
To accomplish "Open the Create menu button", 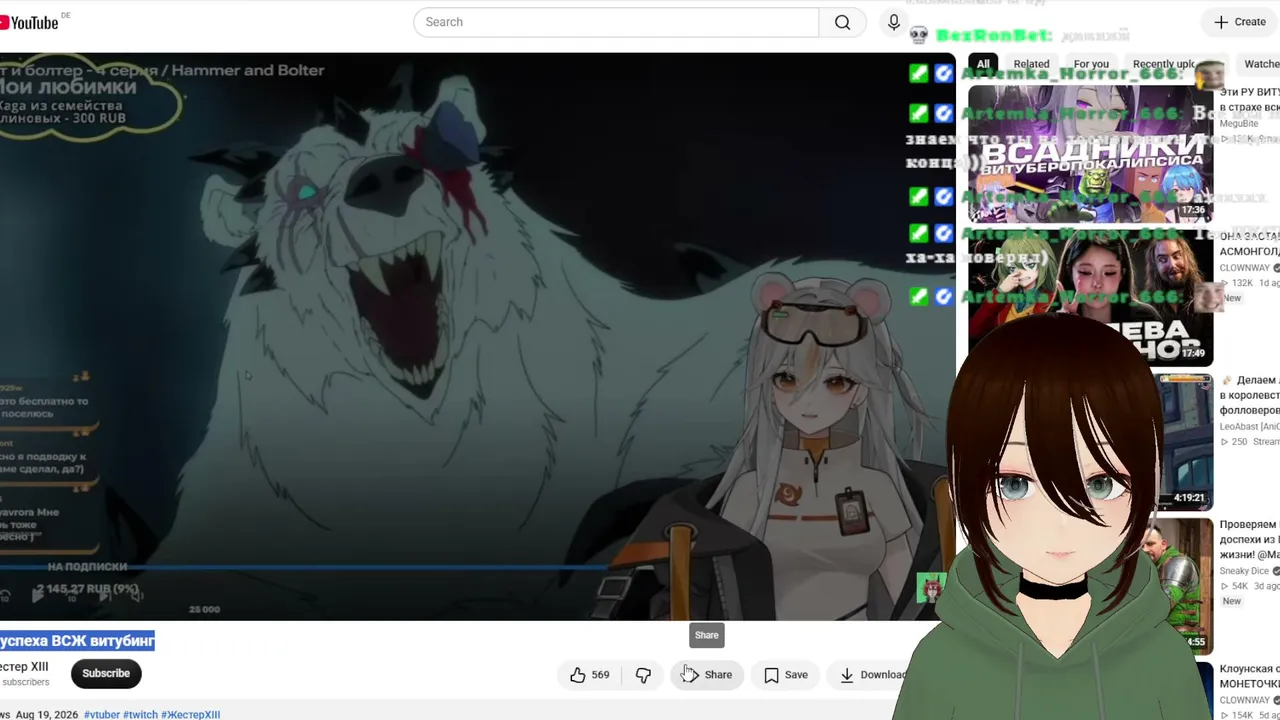I will 1240,22.
